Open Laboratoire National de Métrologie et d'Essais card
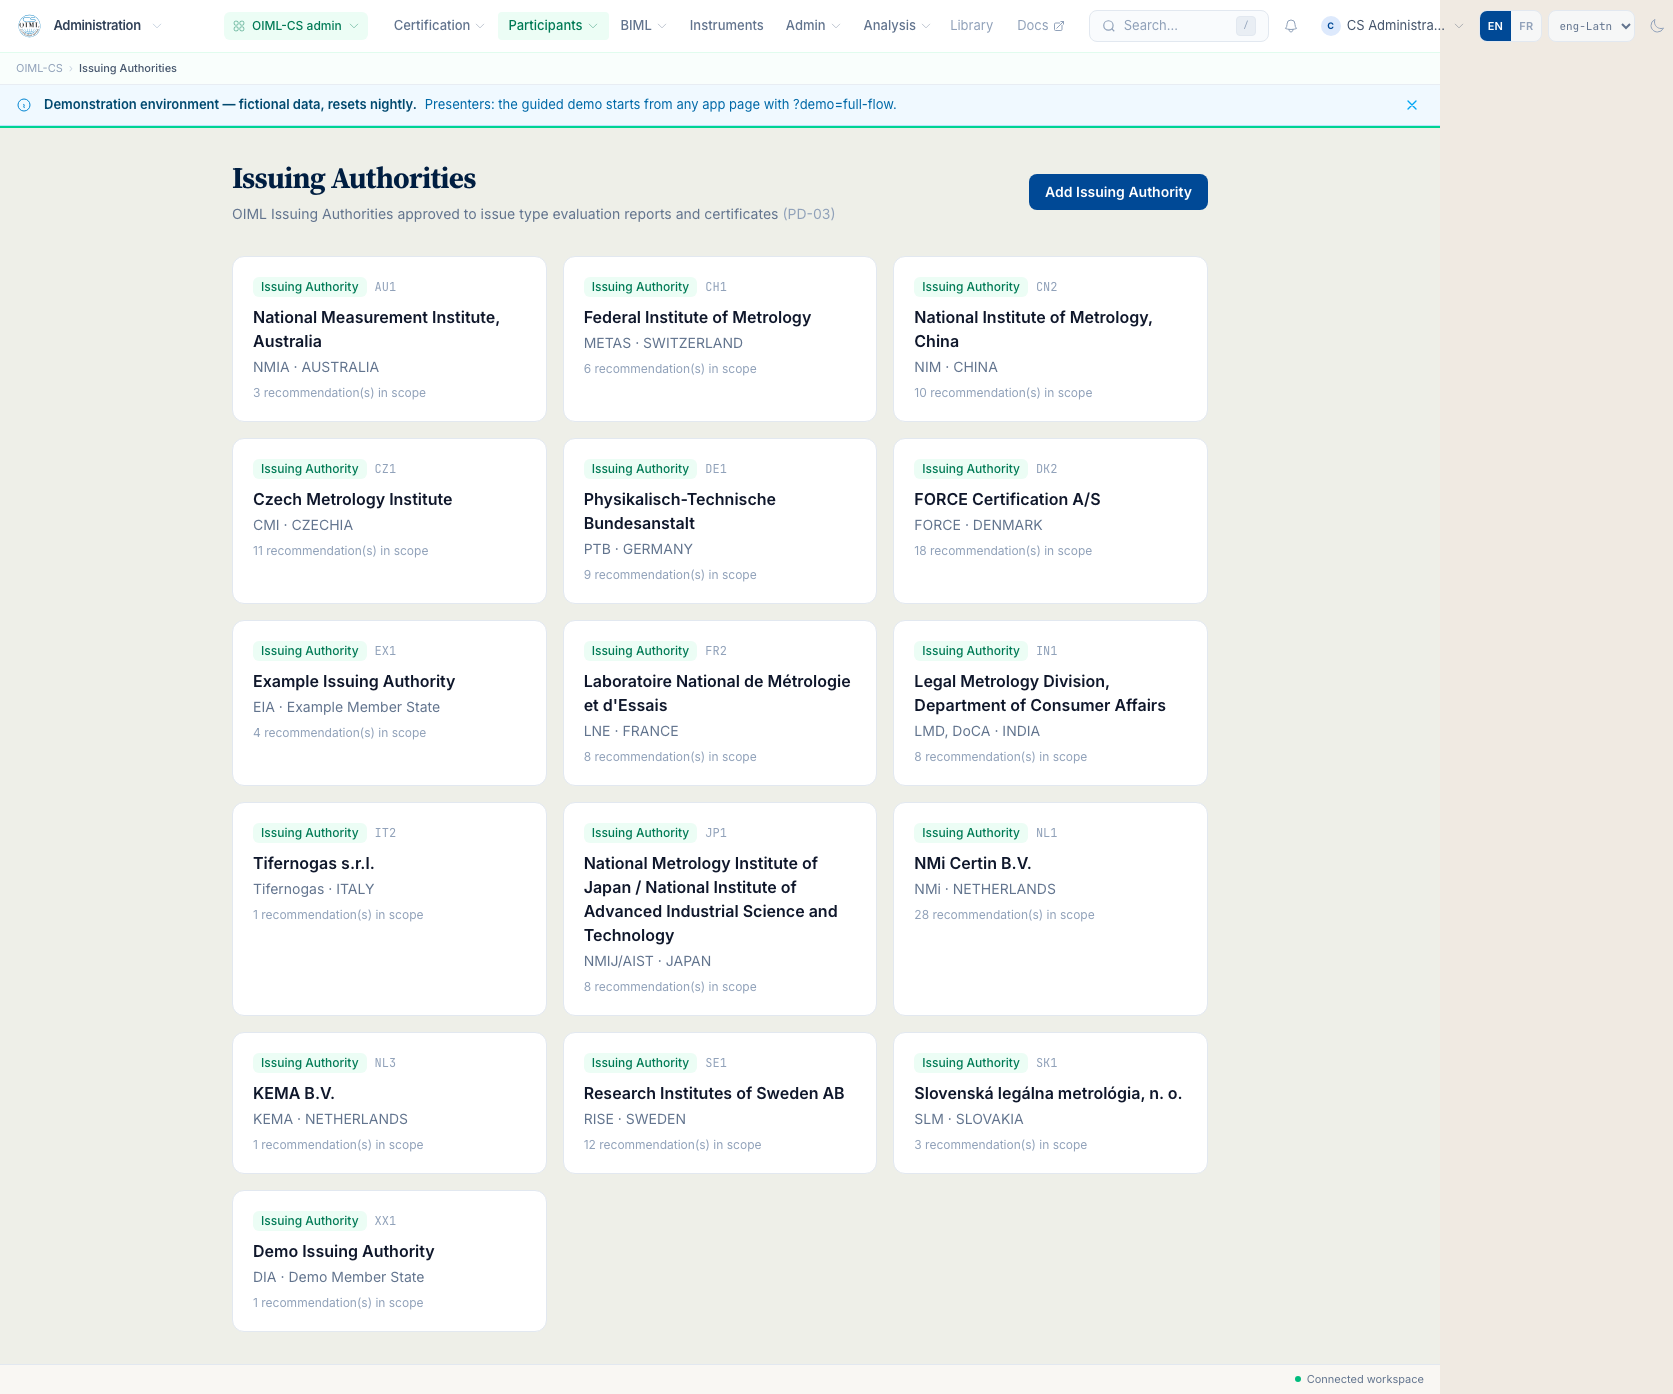 (720, 703)
